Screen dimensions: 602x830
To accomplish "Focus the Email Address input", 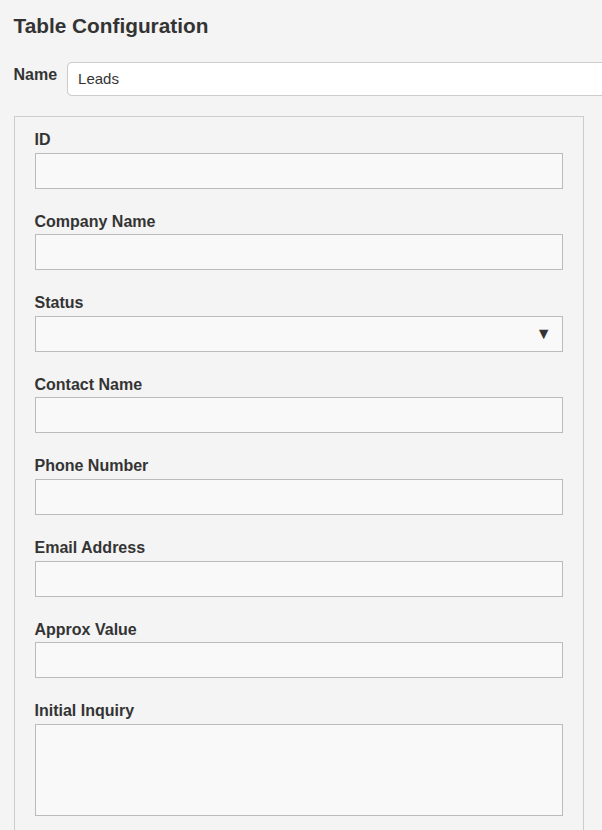I will pos(298,579).
